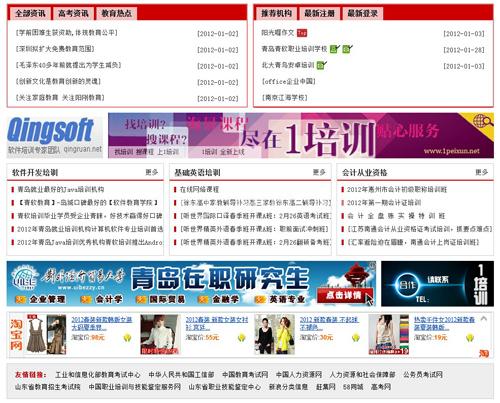Click the date 2012-01-28 in the institutions list

pos(464,50)
